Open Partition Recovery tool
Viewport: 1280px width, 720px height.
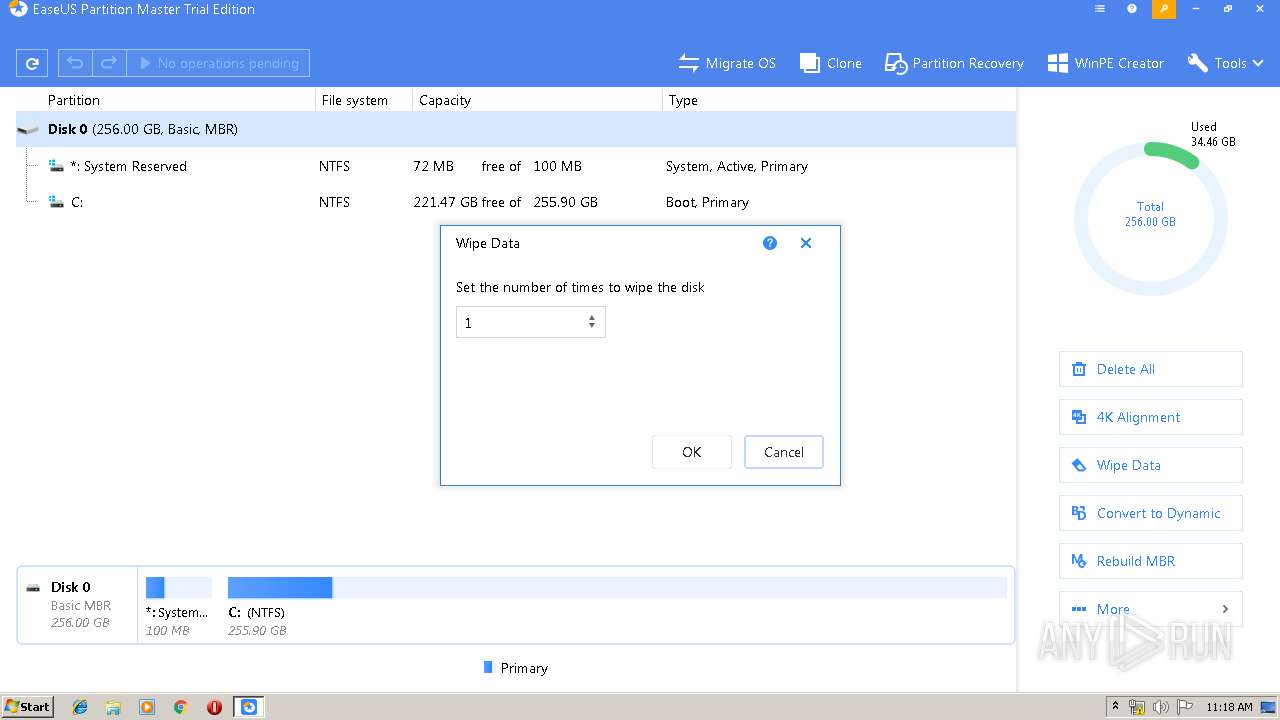pos(955,63)
